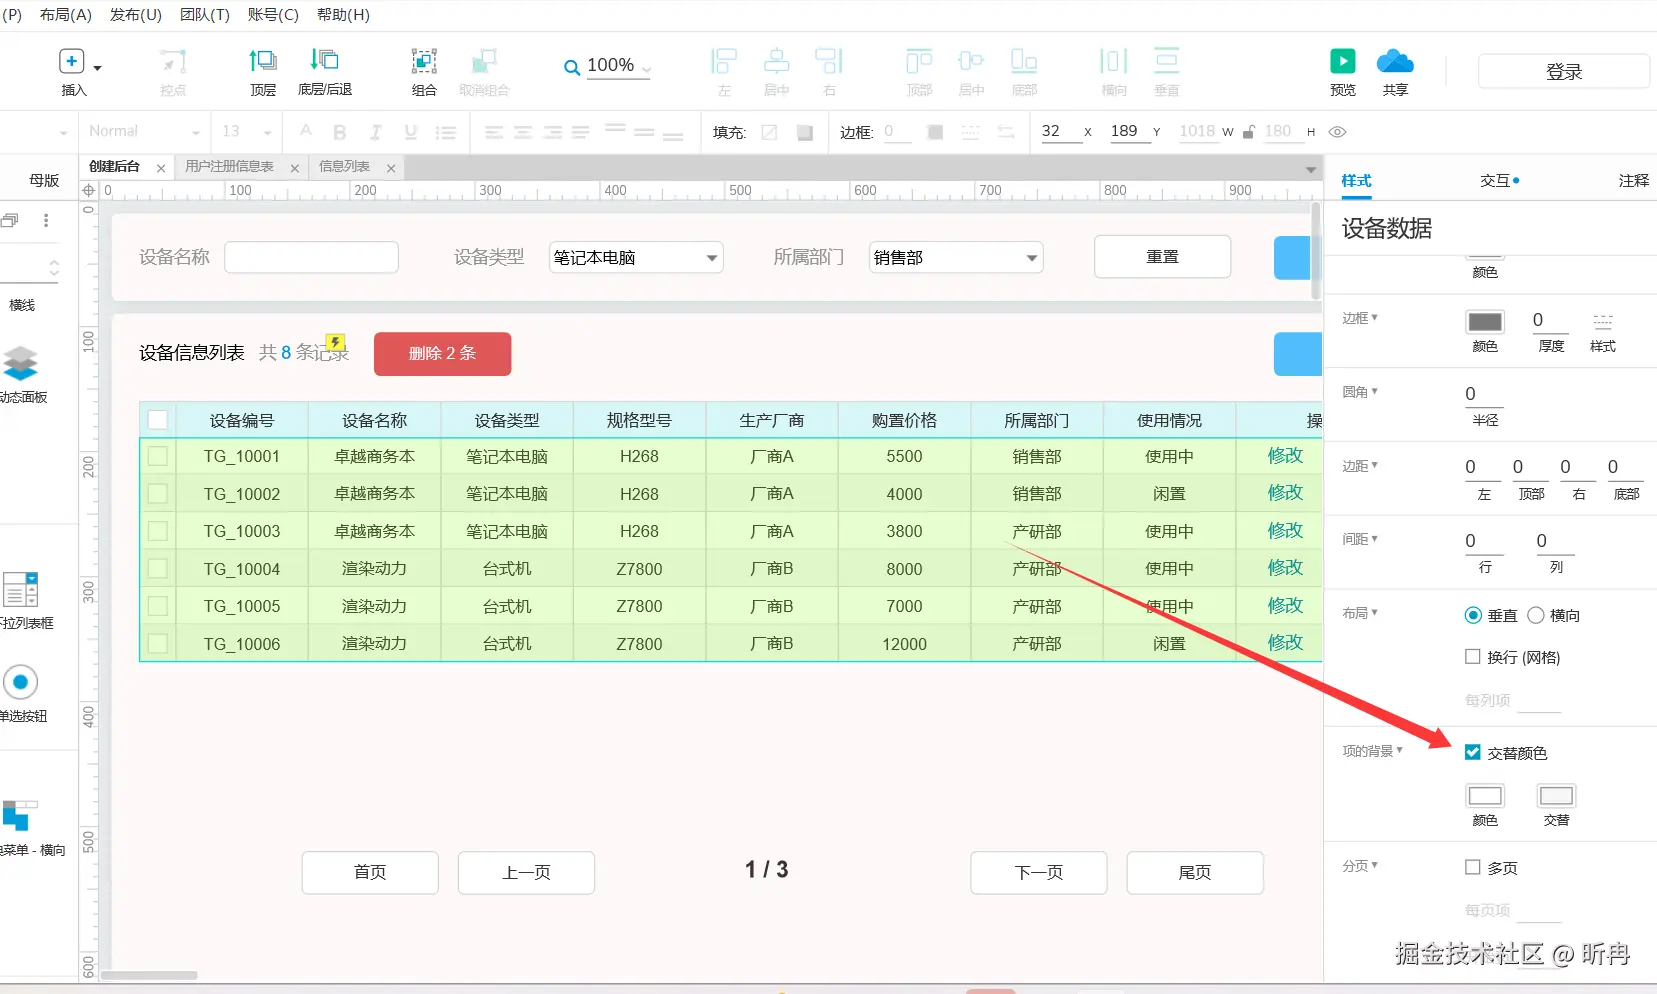This screenshot has height=994, width=1657.
Task: Toggle italic text formatting
Action: point(376,132)
